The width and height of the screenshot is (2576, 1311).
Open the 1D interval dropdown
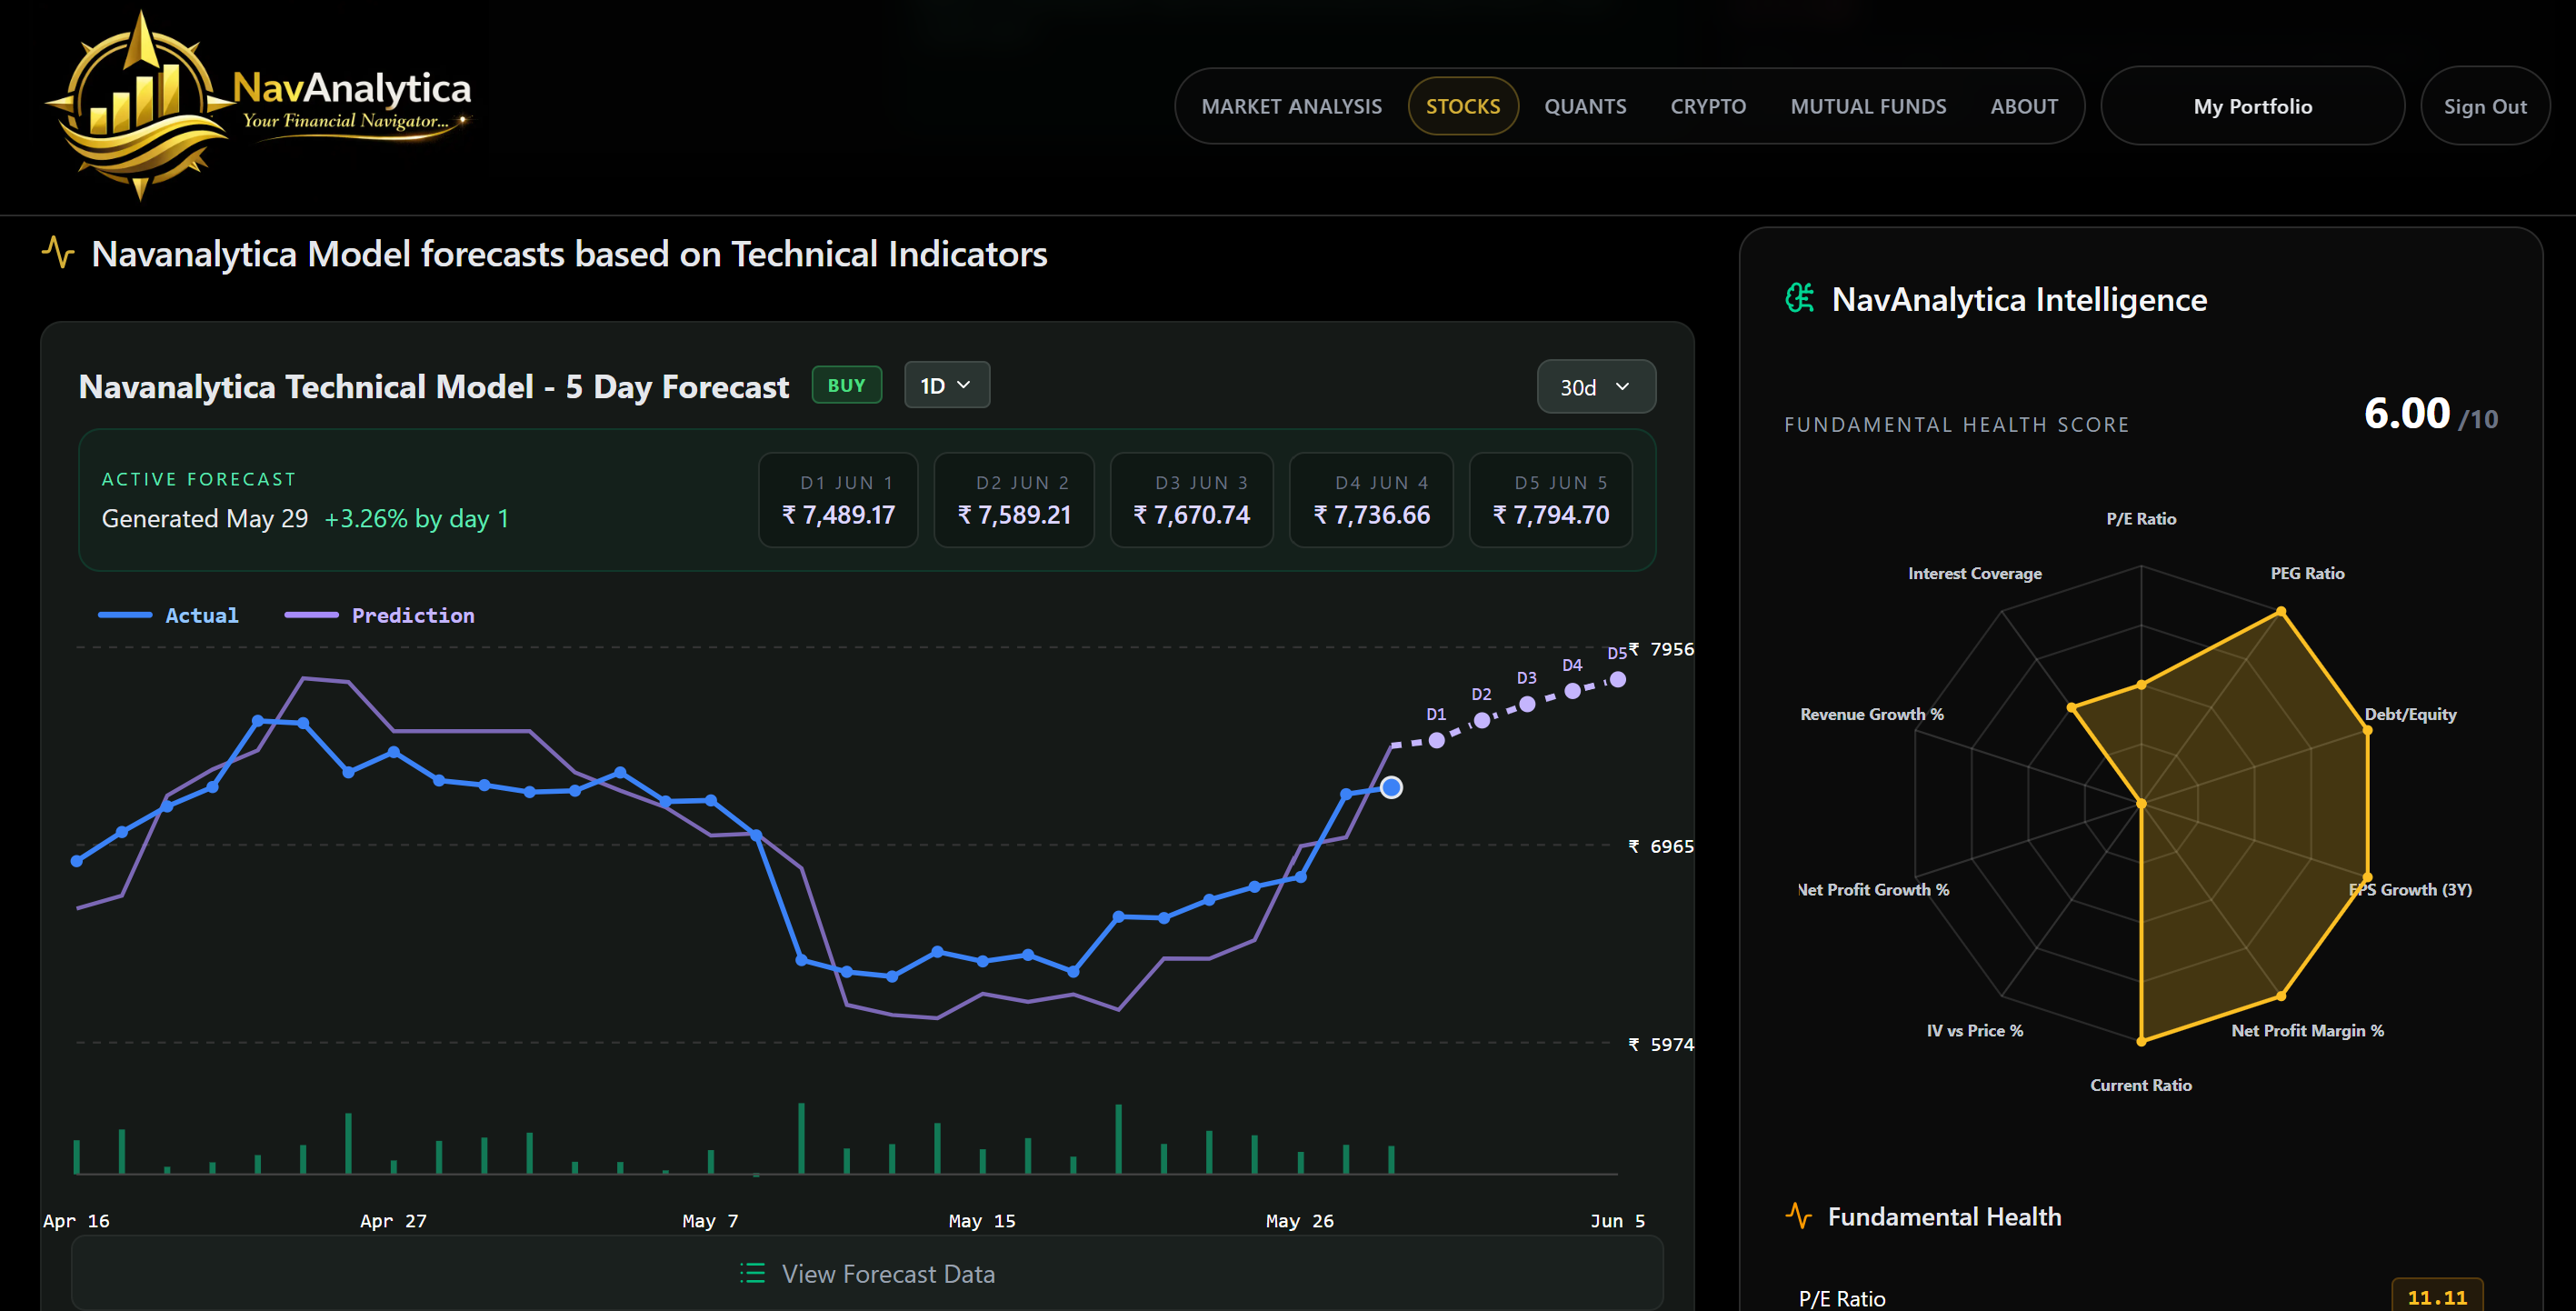[x=946, y=385]
